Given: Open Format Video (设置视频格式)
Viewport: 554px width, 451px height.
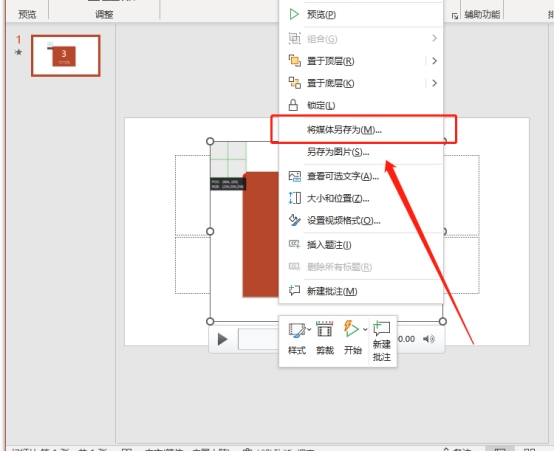Looking at the screenshot, I should [x=361, y=221].
